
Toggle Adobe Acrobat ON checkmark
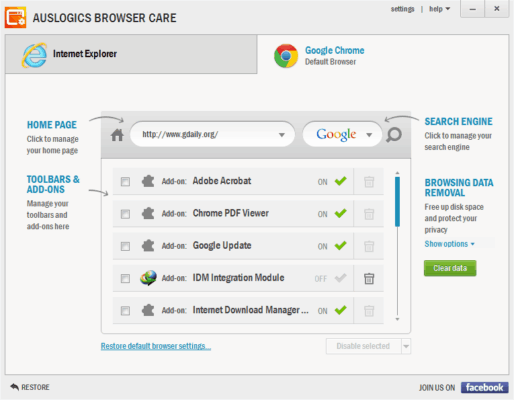(341, 181)
